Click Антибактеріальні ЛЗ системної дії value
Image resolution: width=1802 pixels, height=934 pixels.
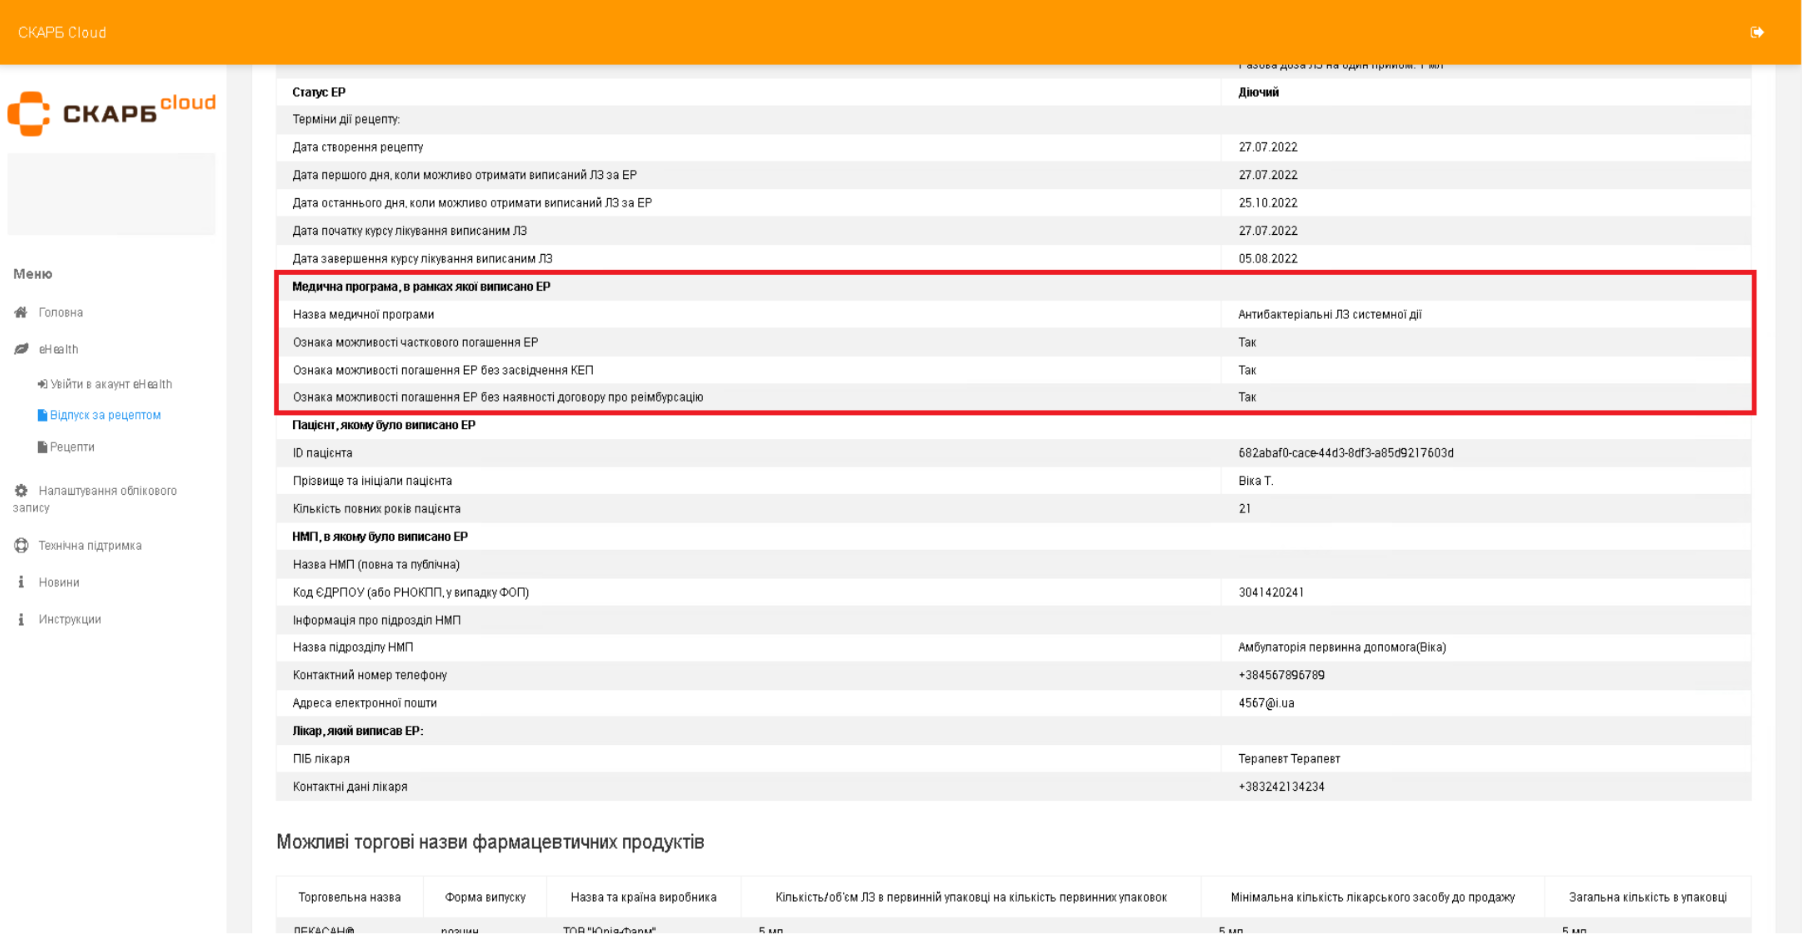click(1329, 314)
